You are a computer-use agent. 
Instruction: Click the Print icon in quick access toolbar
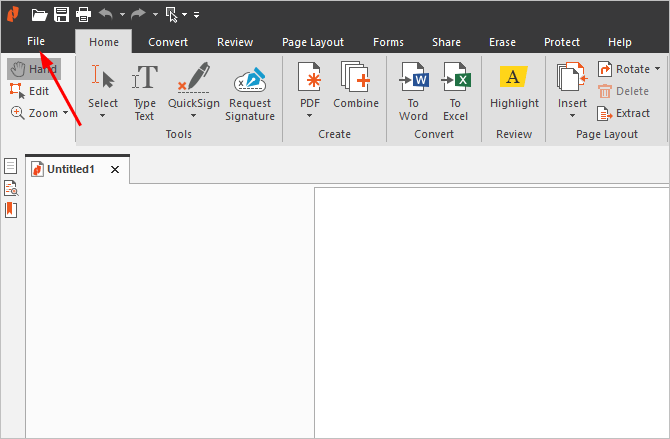[83, 14]
